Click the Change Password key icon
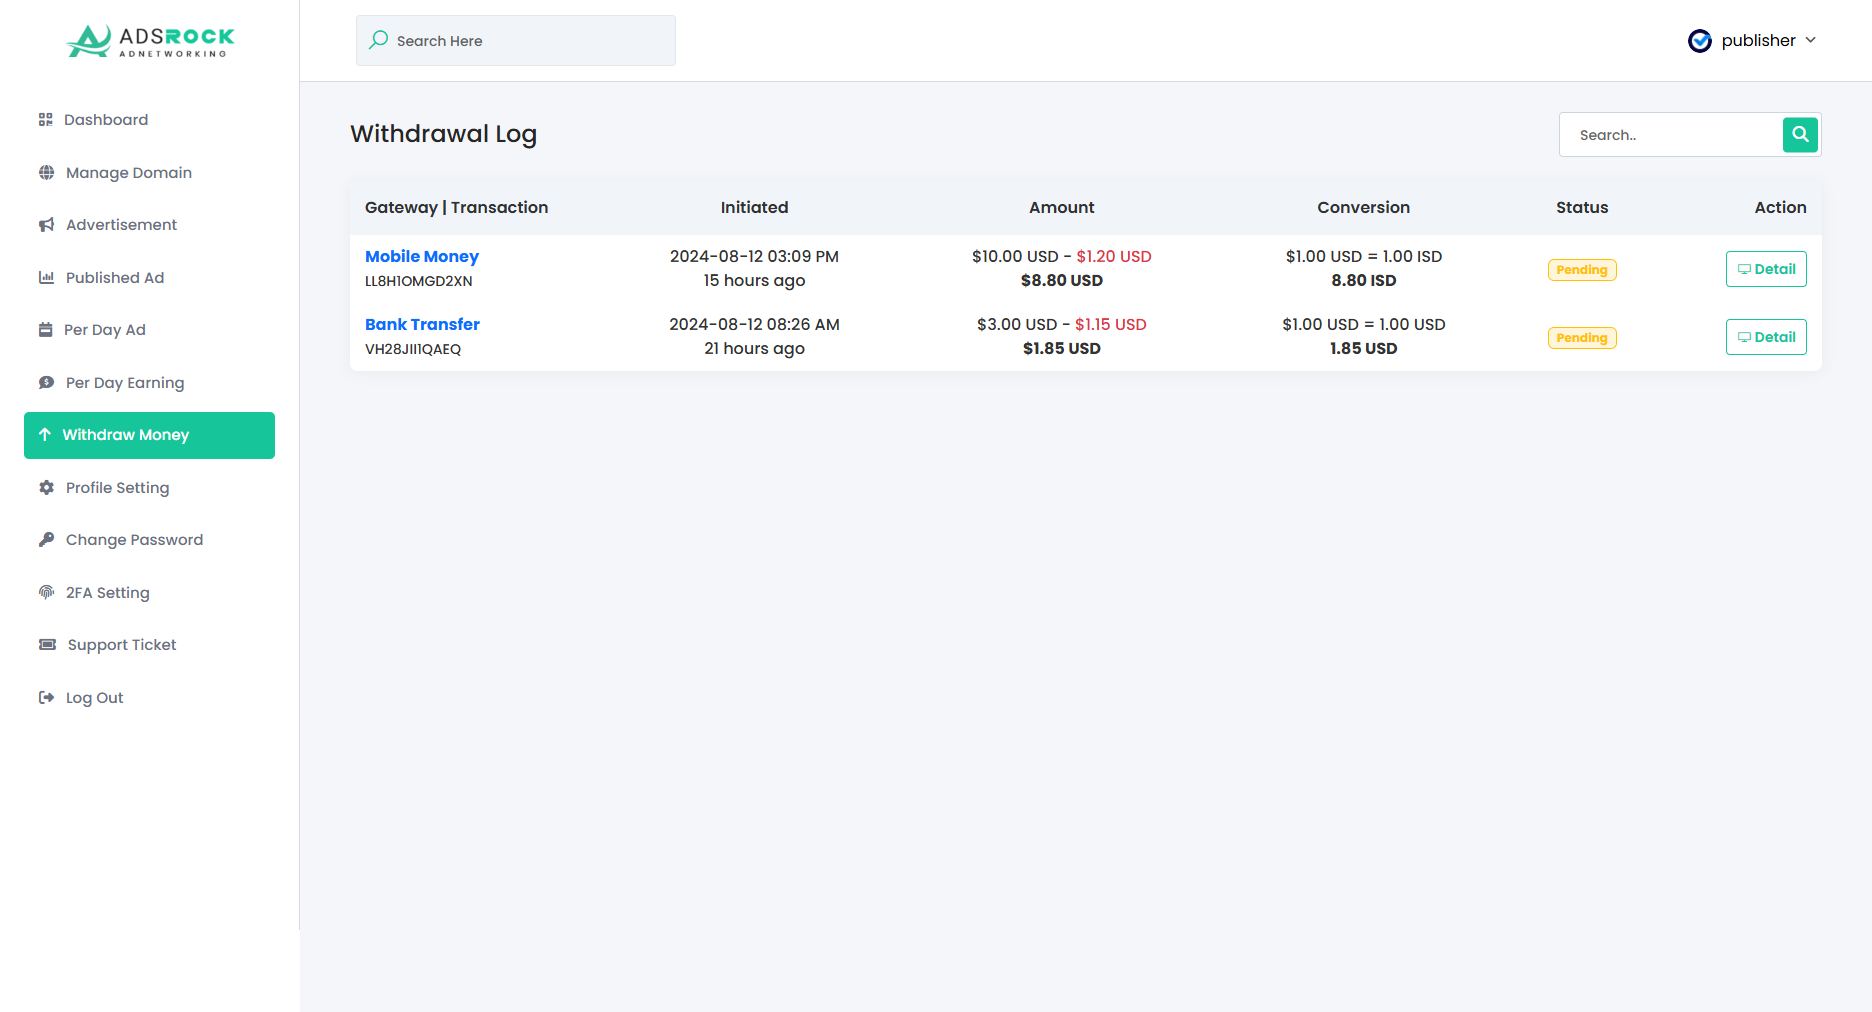The image size is (1872, 1012). (x=47, y=540)
